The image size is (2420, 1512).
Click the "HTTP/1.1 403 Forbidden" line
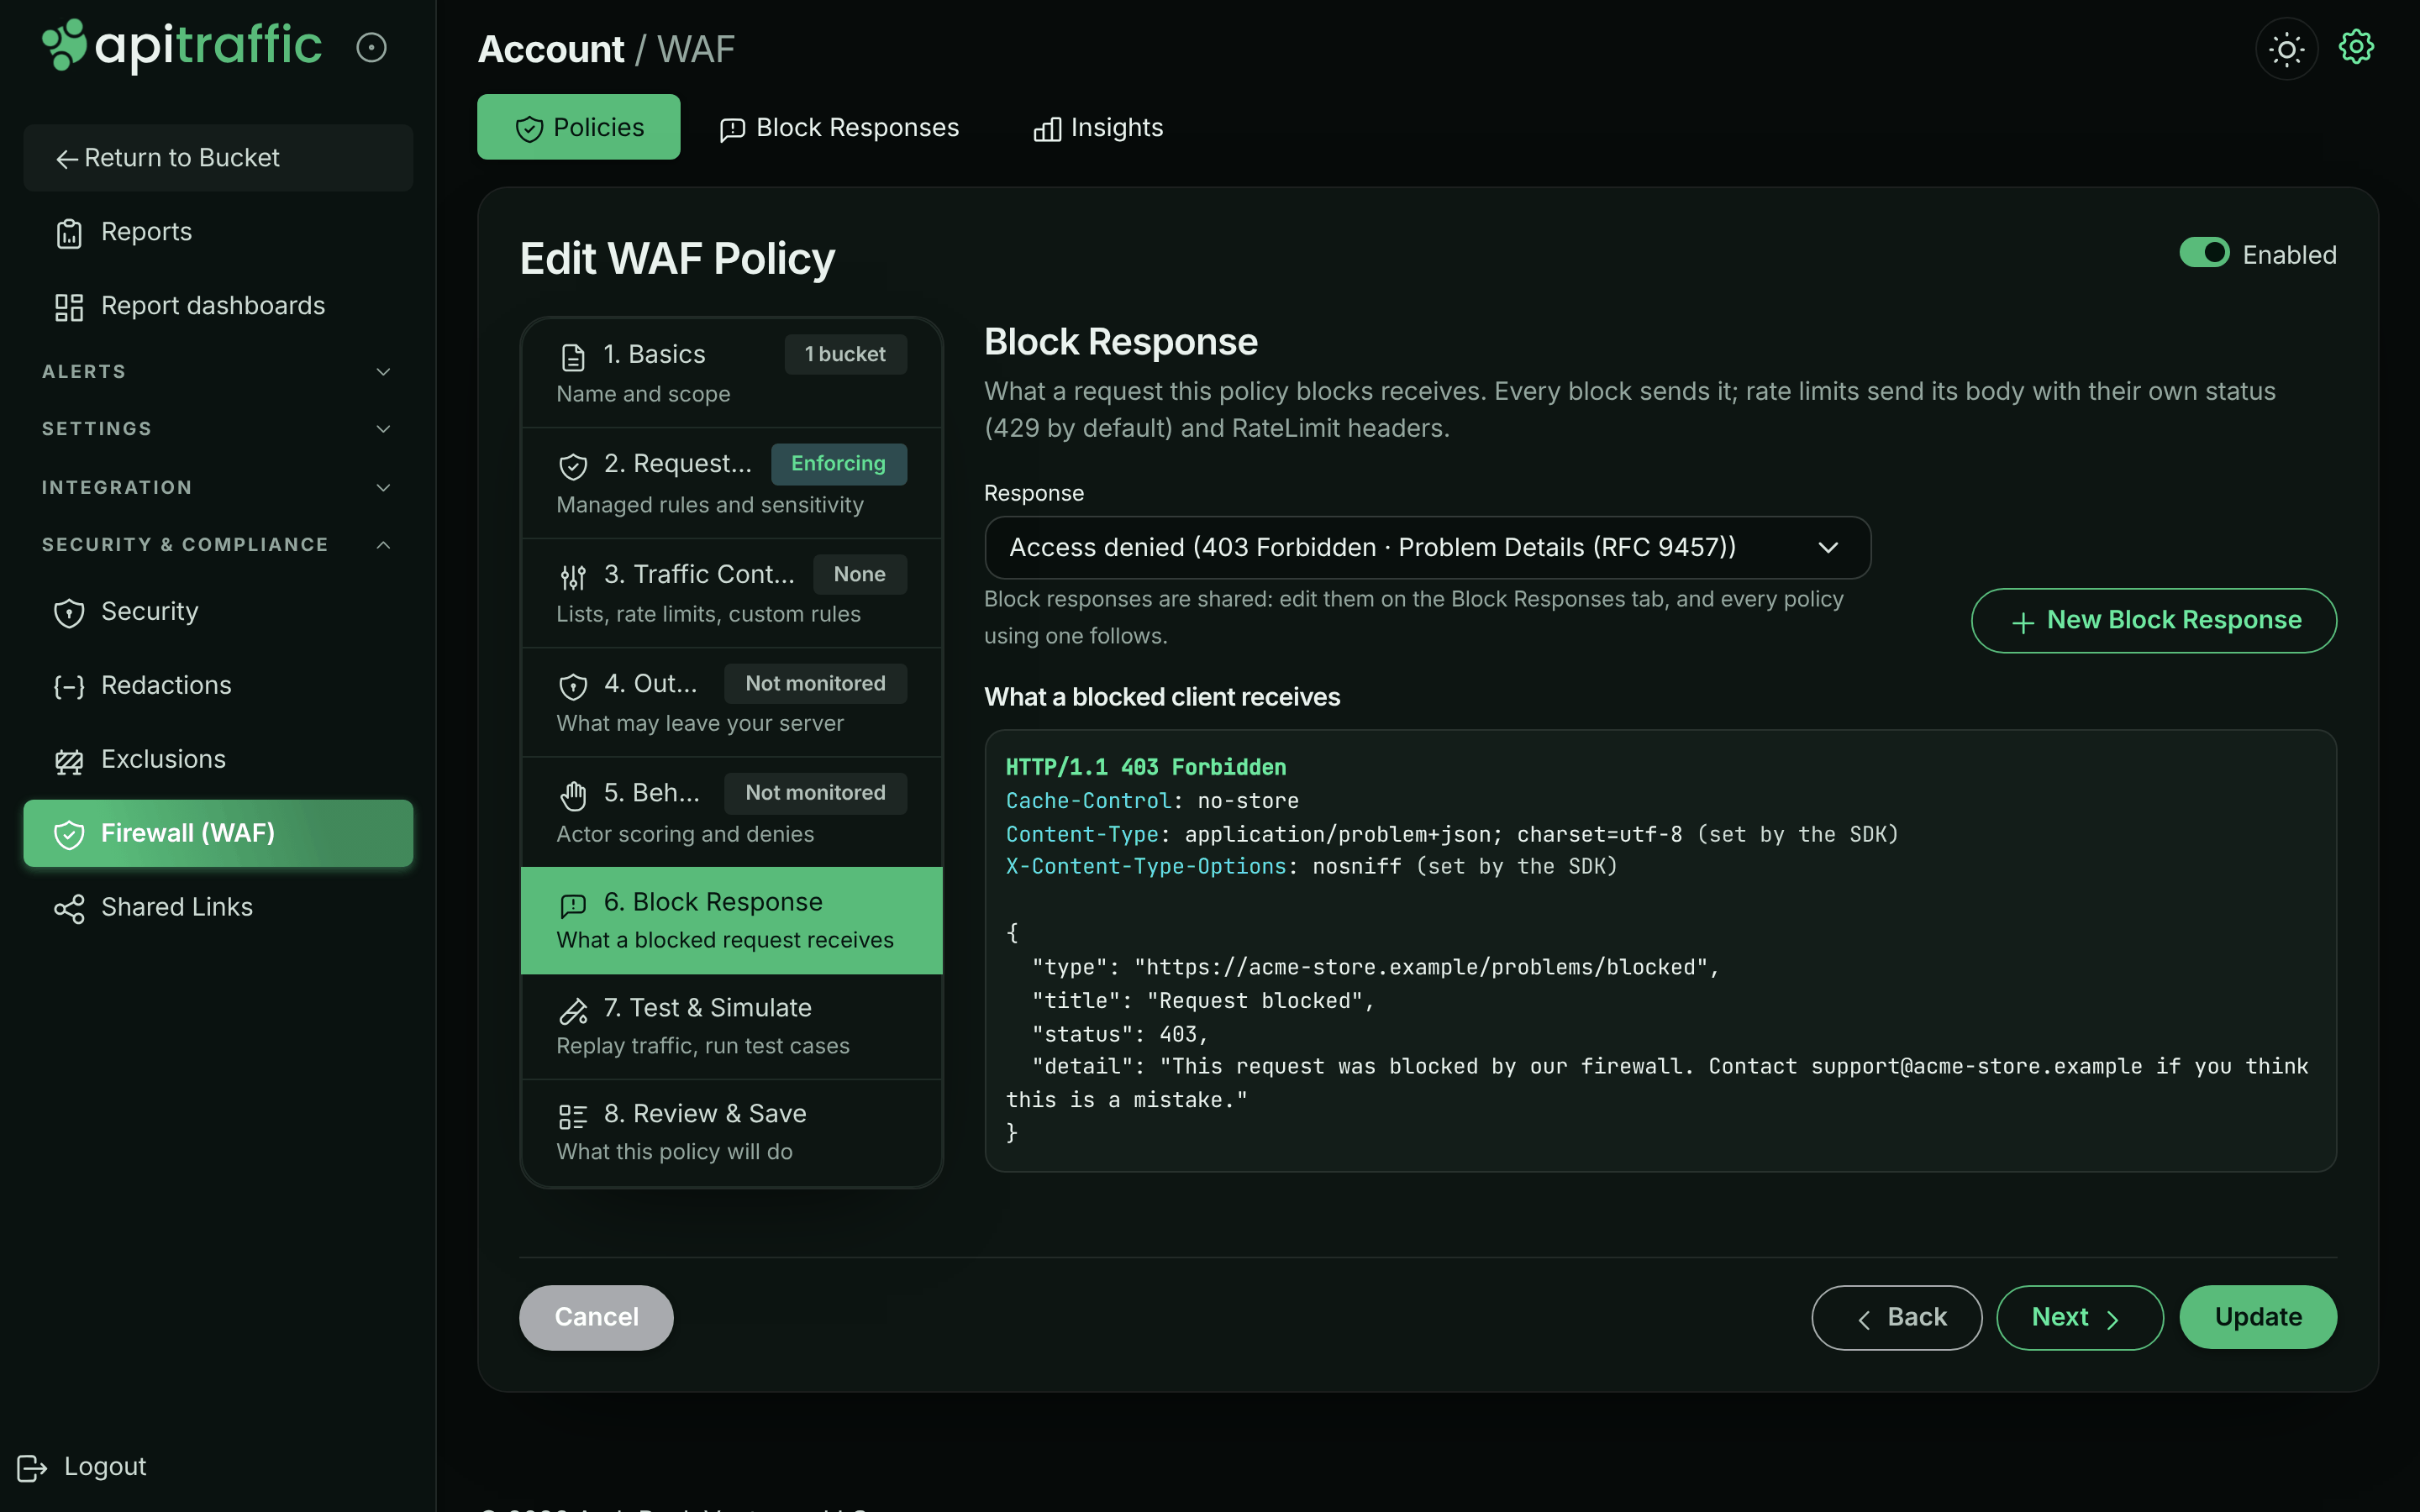(1146, 767)
